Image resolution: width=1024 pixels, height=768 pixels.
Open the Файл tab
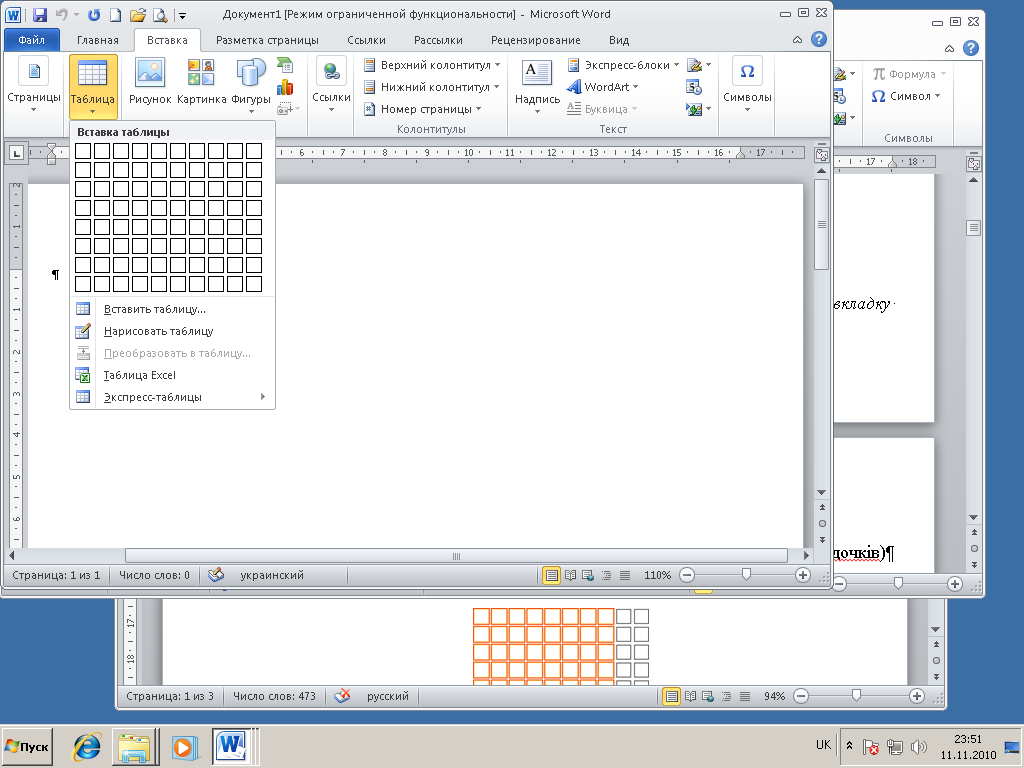(x=31, y=40)
